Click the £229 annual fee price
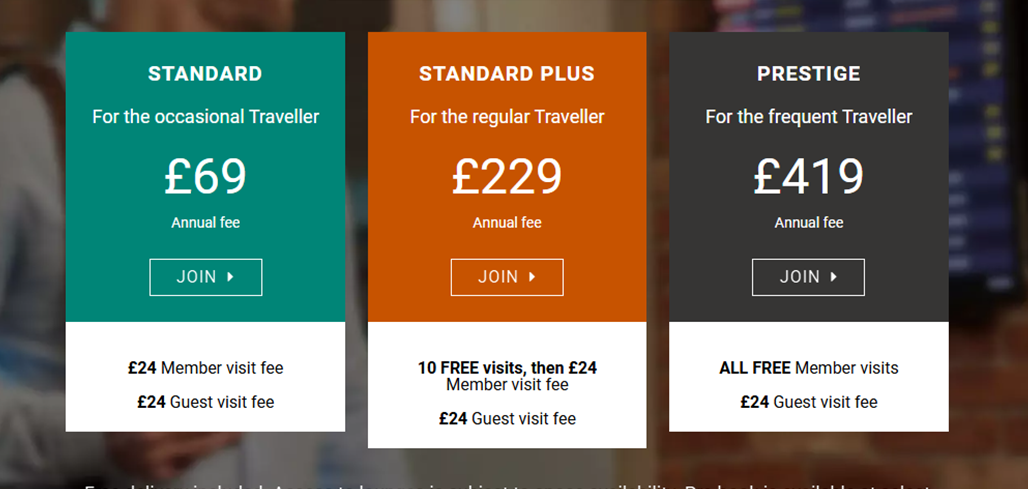 click(x=507, y=176)
